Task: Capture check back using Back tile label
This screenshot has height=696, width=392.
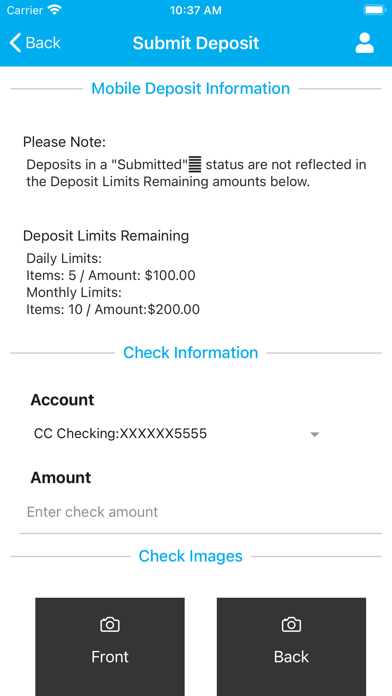Action: pyautogui.click(x=291, y=656)
